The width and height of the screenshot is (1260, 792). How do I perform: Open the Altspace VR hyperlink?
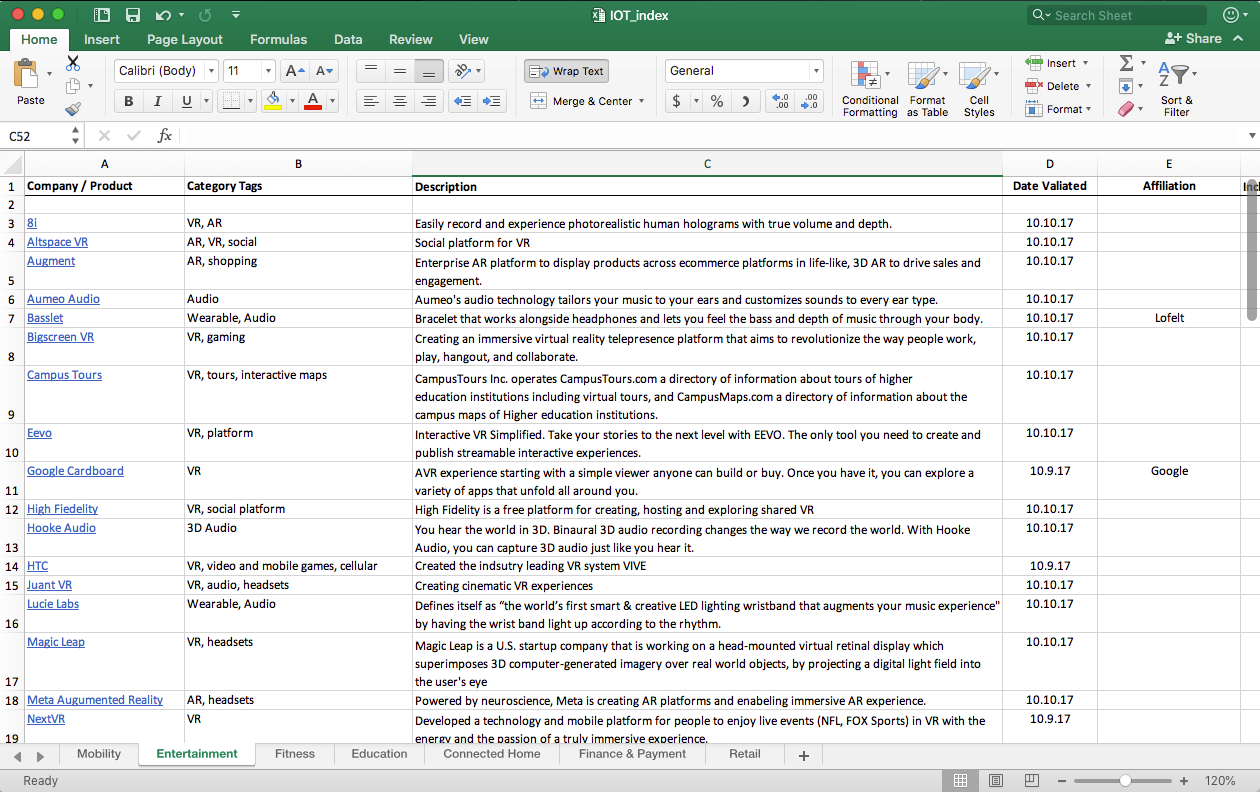pos(57,242)
